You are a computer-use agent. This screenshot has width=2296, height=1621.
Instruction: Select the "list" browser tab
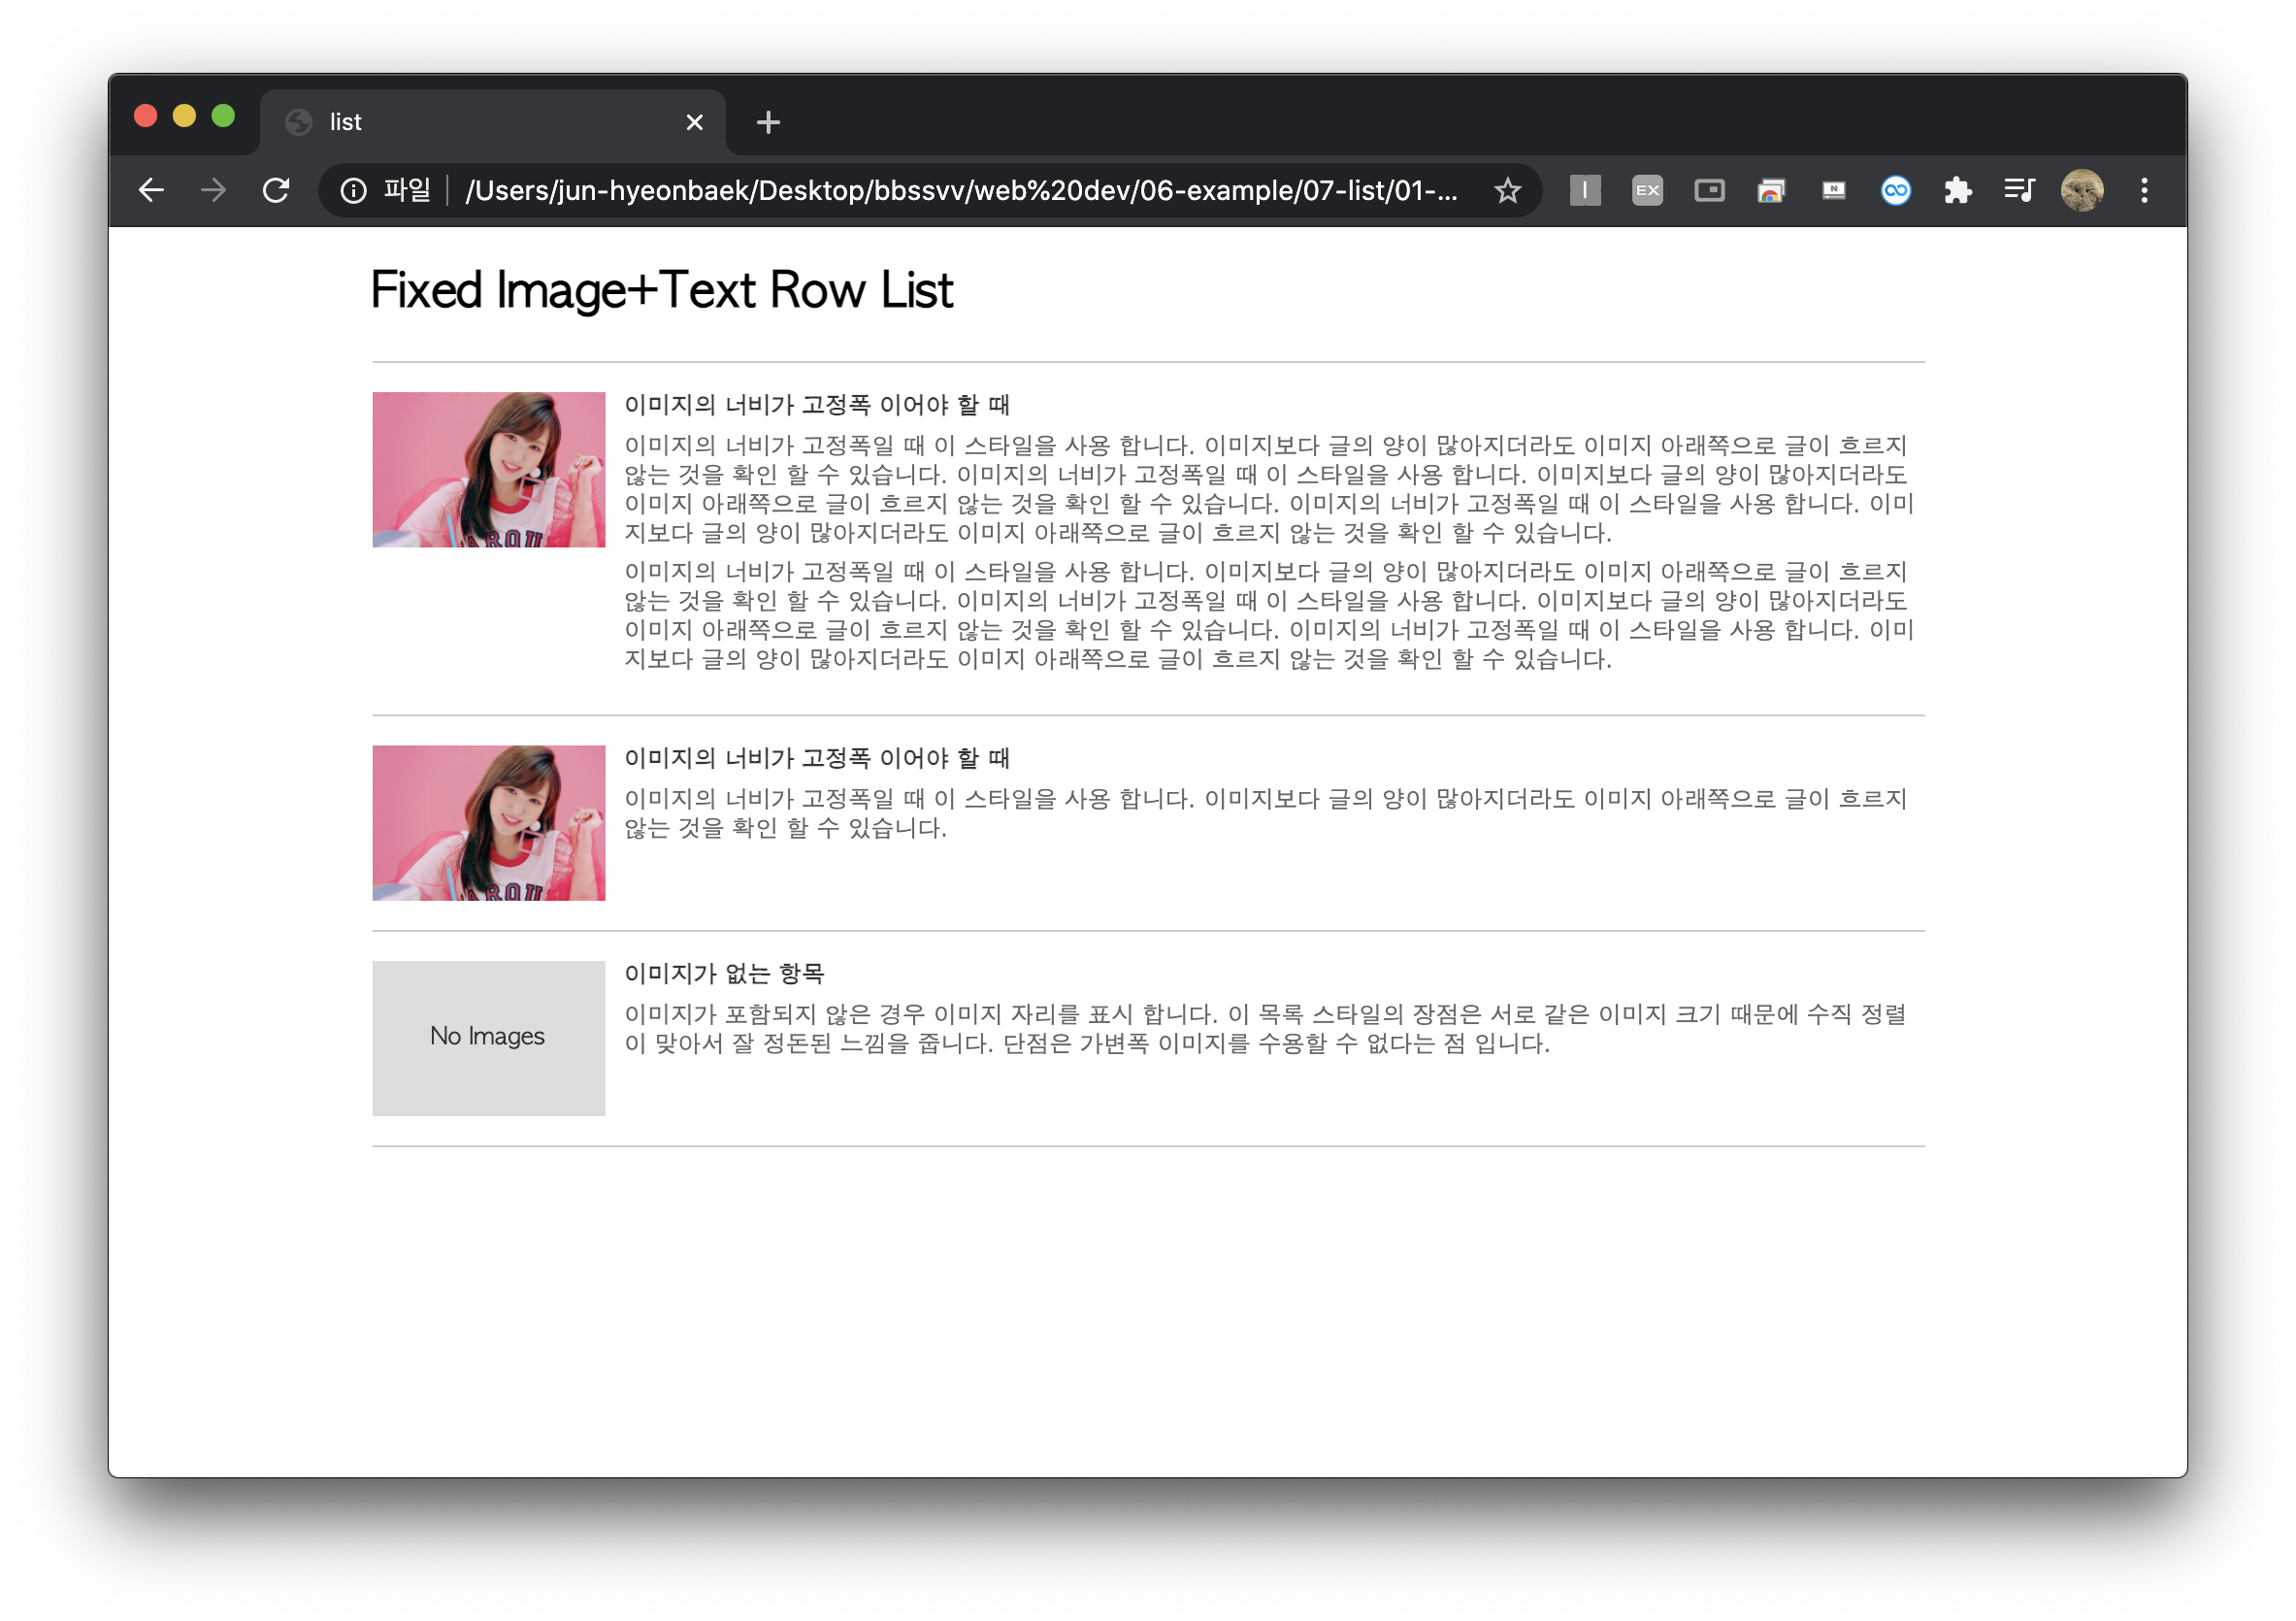point(480,122)
